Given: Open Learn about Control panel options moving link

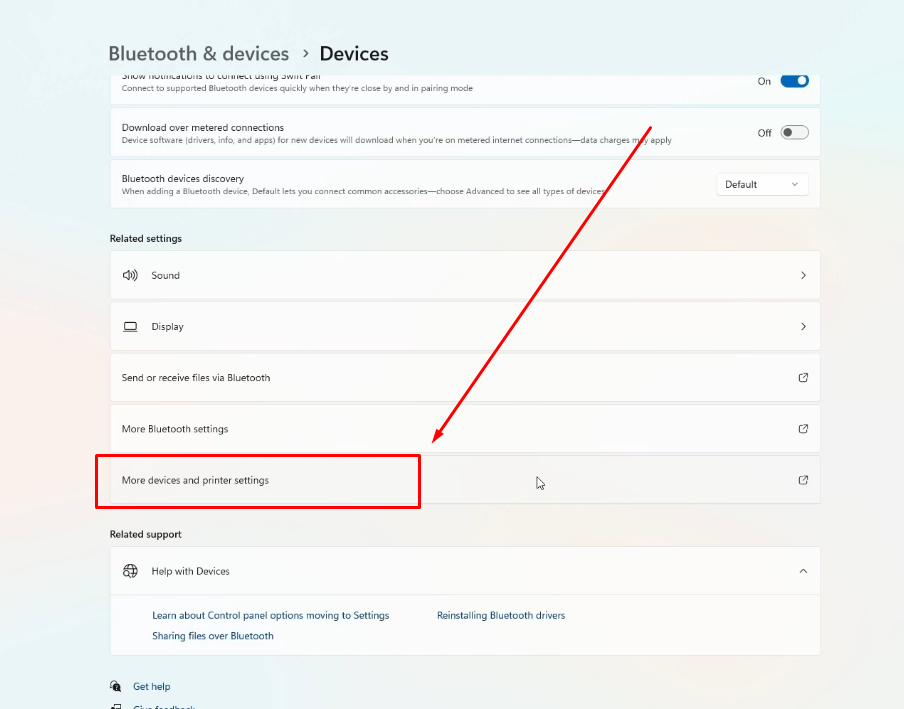Looking at the screenshot, I should point(270,616).
